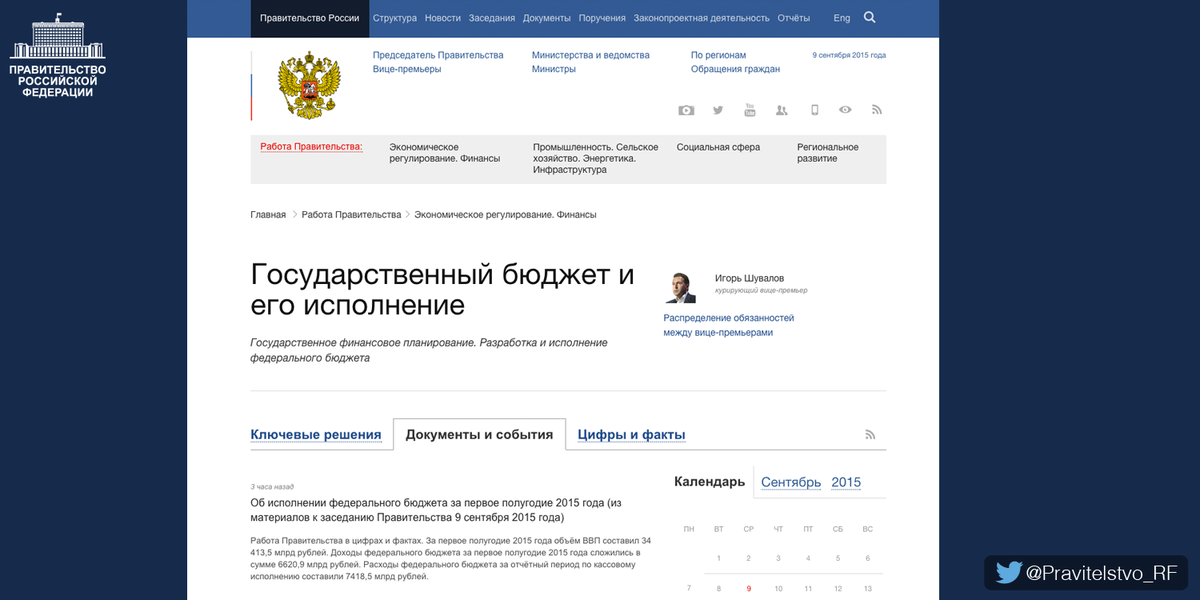Screen dimensions: 1200x600
Task: Open Законопроектная деятельность menu item
Action: [x=702, y=18]
